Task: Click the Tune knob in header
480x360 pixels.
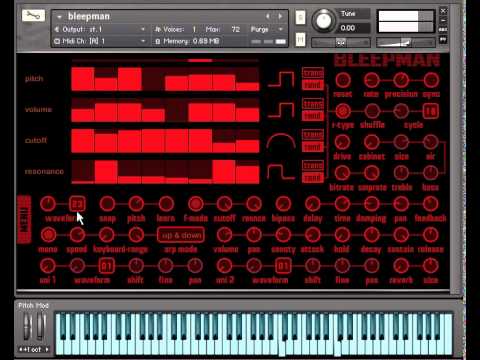Action: pos(323,21)
